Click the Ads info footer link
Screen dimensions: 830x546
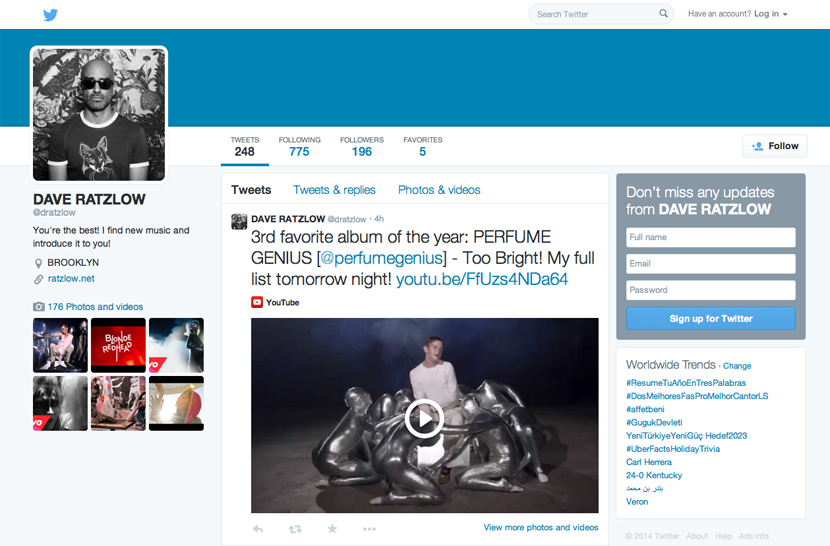(754, 536)
